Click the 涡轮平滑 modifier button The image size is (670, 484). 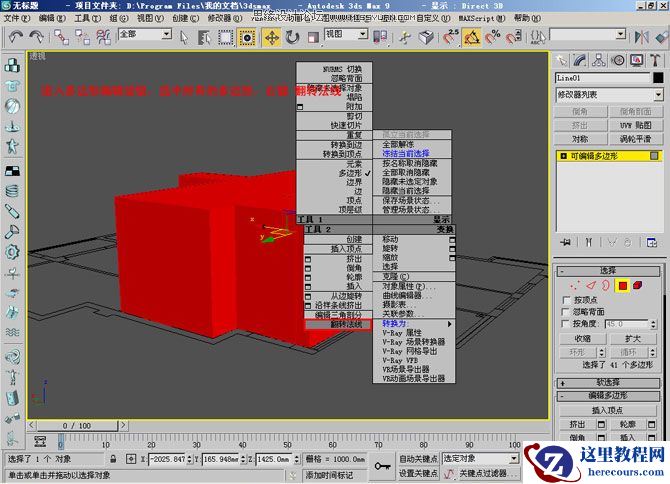pyautogui.click(x=636, y=139)
